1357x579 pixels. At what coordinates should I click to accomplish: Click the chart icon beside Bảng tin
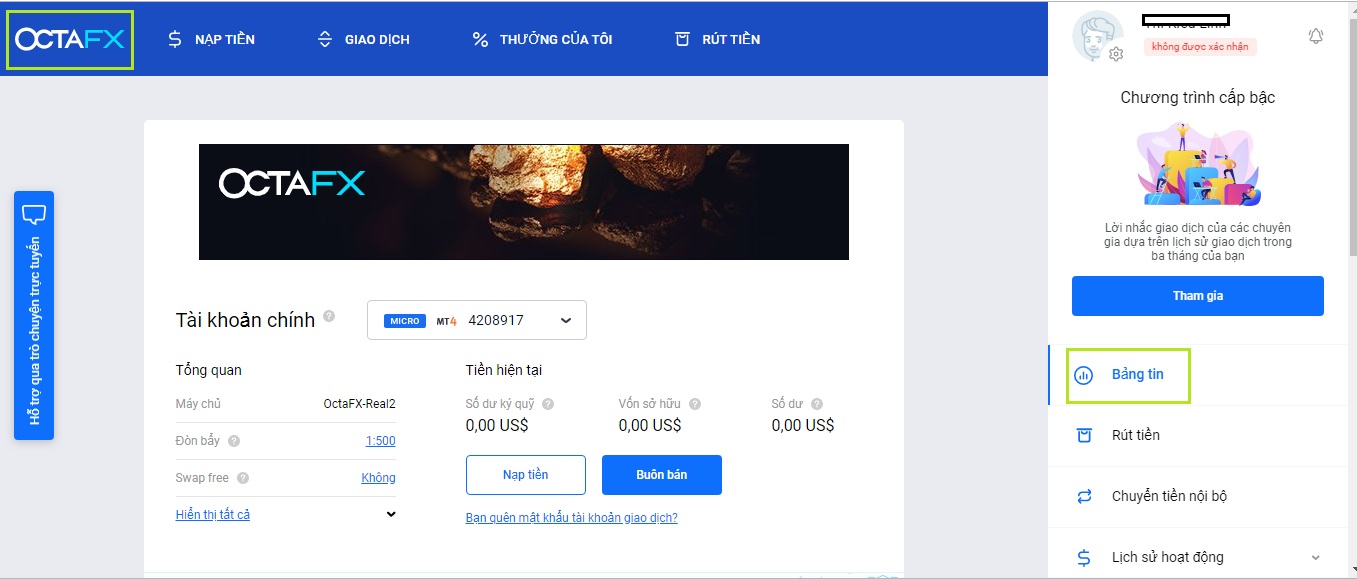(1083, 376)
